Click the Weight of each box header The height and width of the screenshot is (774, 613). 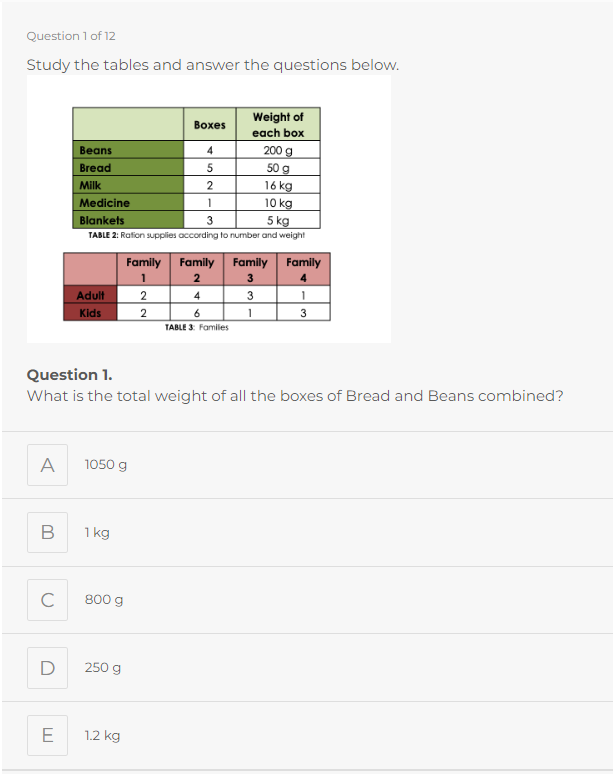coord(278,124)
